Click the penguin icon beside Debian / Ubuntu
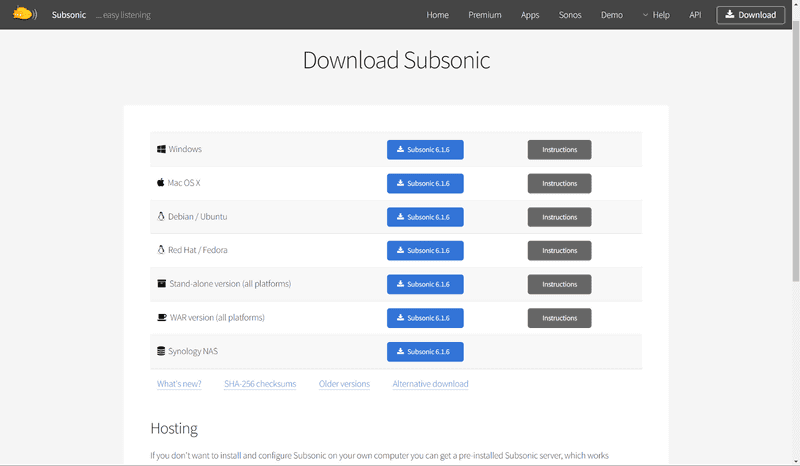The image size is (800, 466). [x=161, y=216]
